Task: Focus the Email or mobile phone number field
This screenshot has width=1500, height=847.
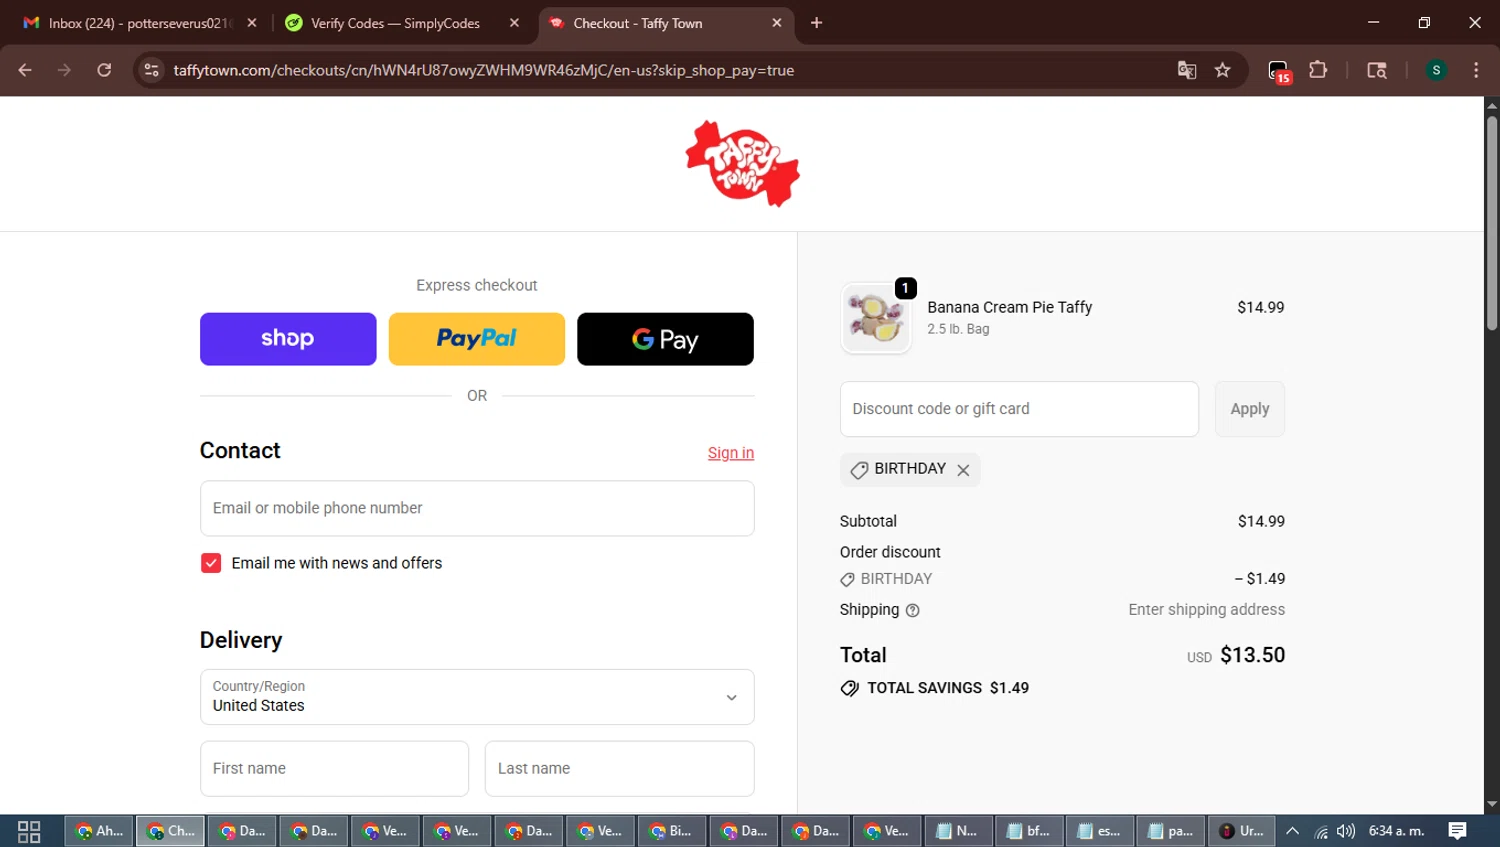Action: [x=477, y=508]
